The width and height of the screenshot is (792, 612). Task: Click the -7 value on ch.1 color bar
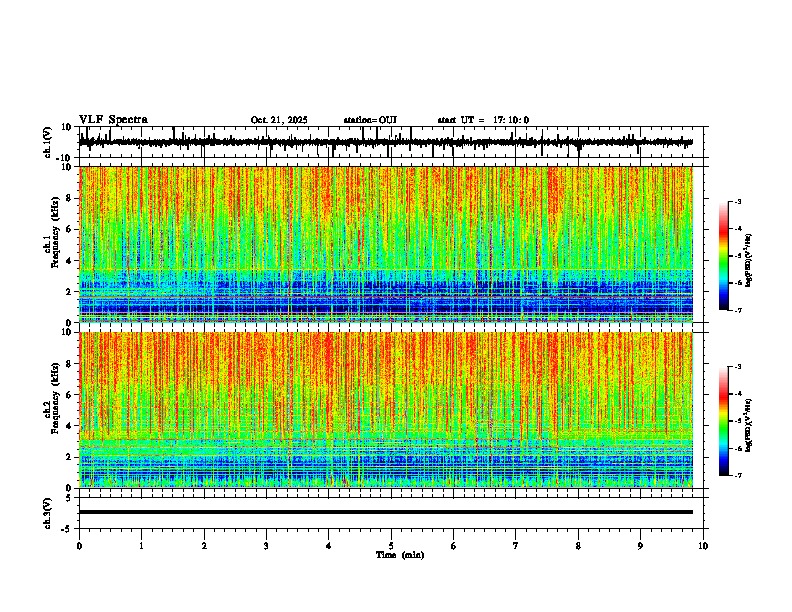(x=738, y=310)
